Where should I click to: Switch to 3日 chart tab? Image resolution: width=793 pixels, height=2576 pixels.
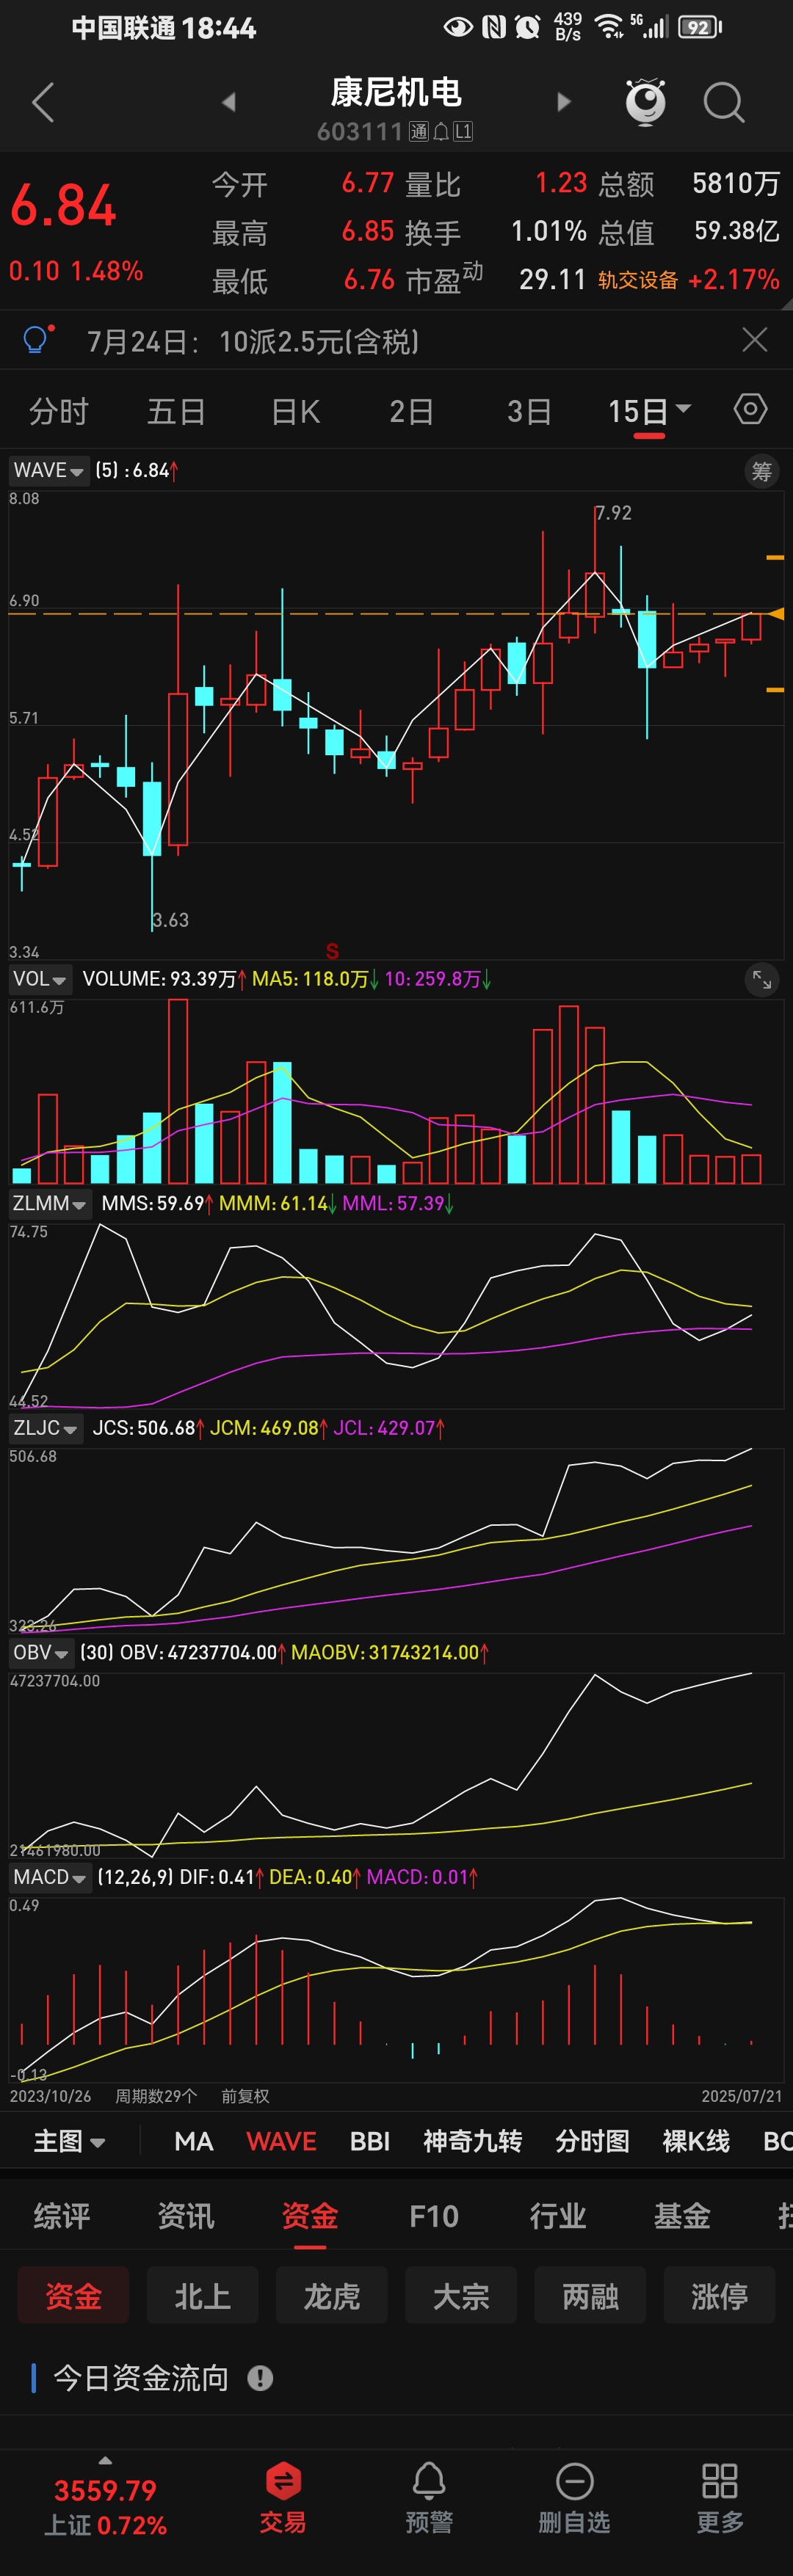tap(529, 411)
